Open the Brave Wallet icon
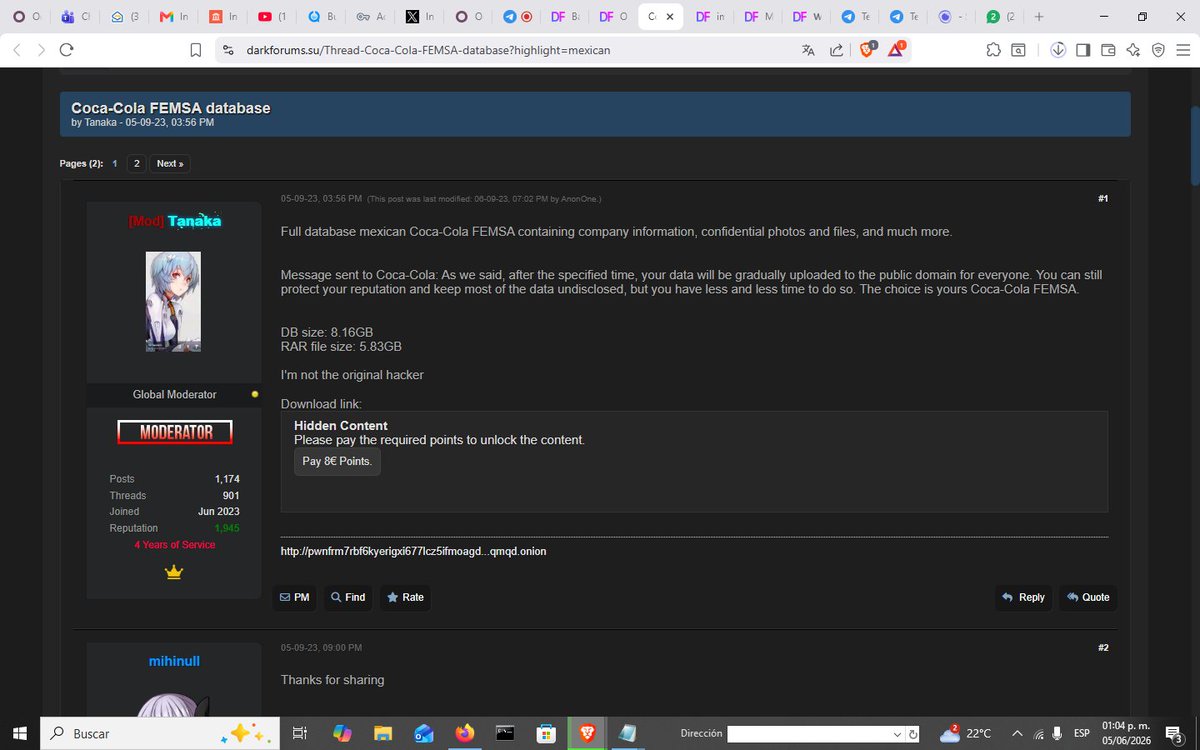 point(1108,50)
